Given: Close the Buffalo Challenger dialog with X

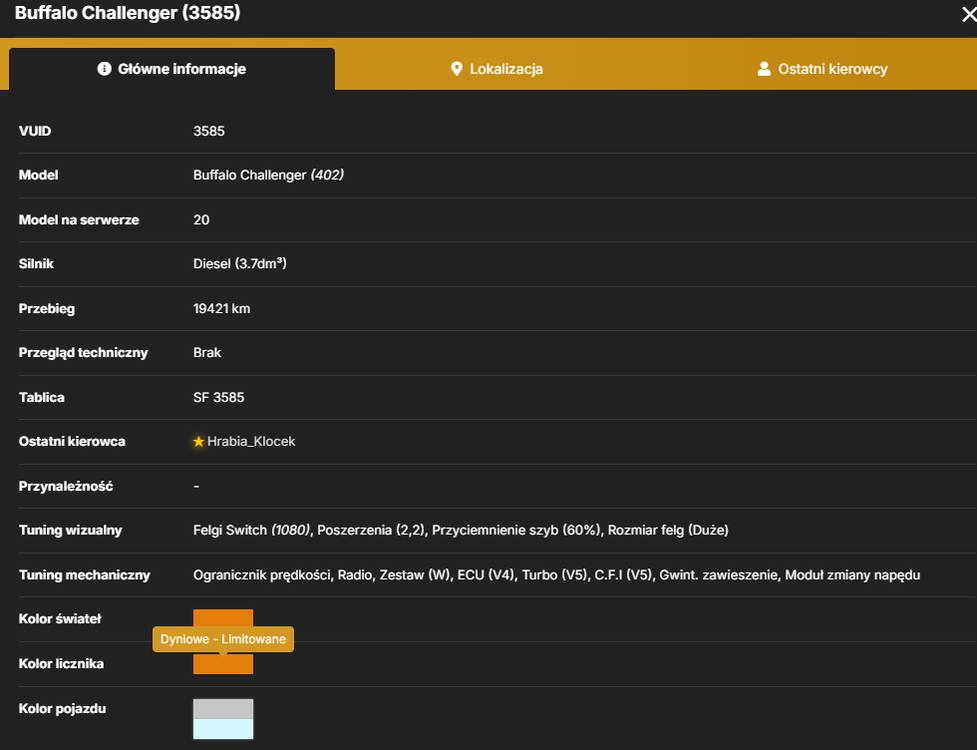Looking at the screenshot, I should tap(969, 14).
